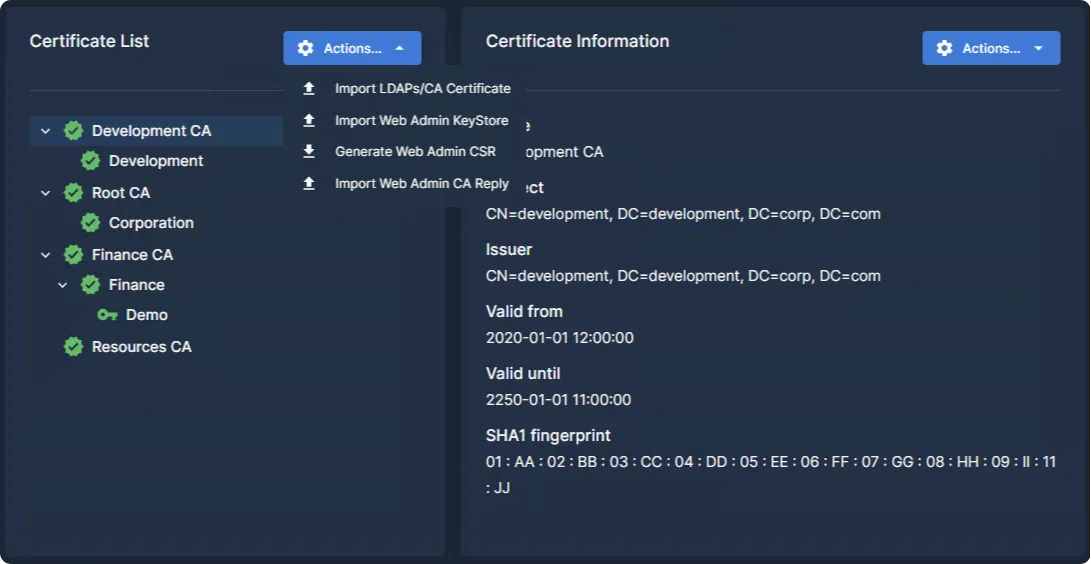Viewport: 1091px width, 564px height.
Task: Click verified badge icon of Development CA
Action: 73,131
